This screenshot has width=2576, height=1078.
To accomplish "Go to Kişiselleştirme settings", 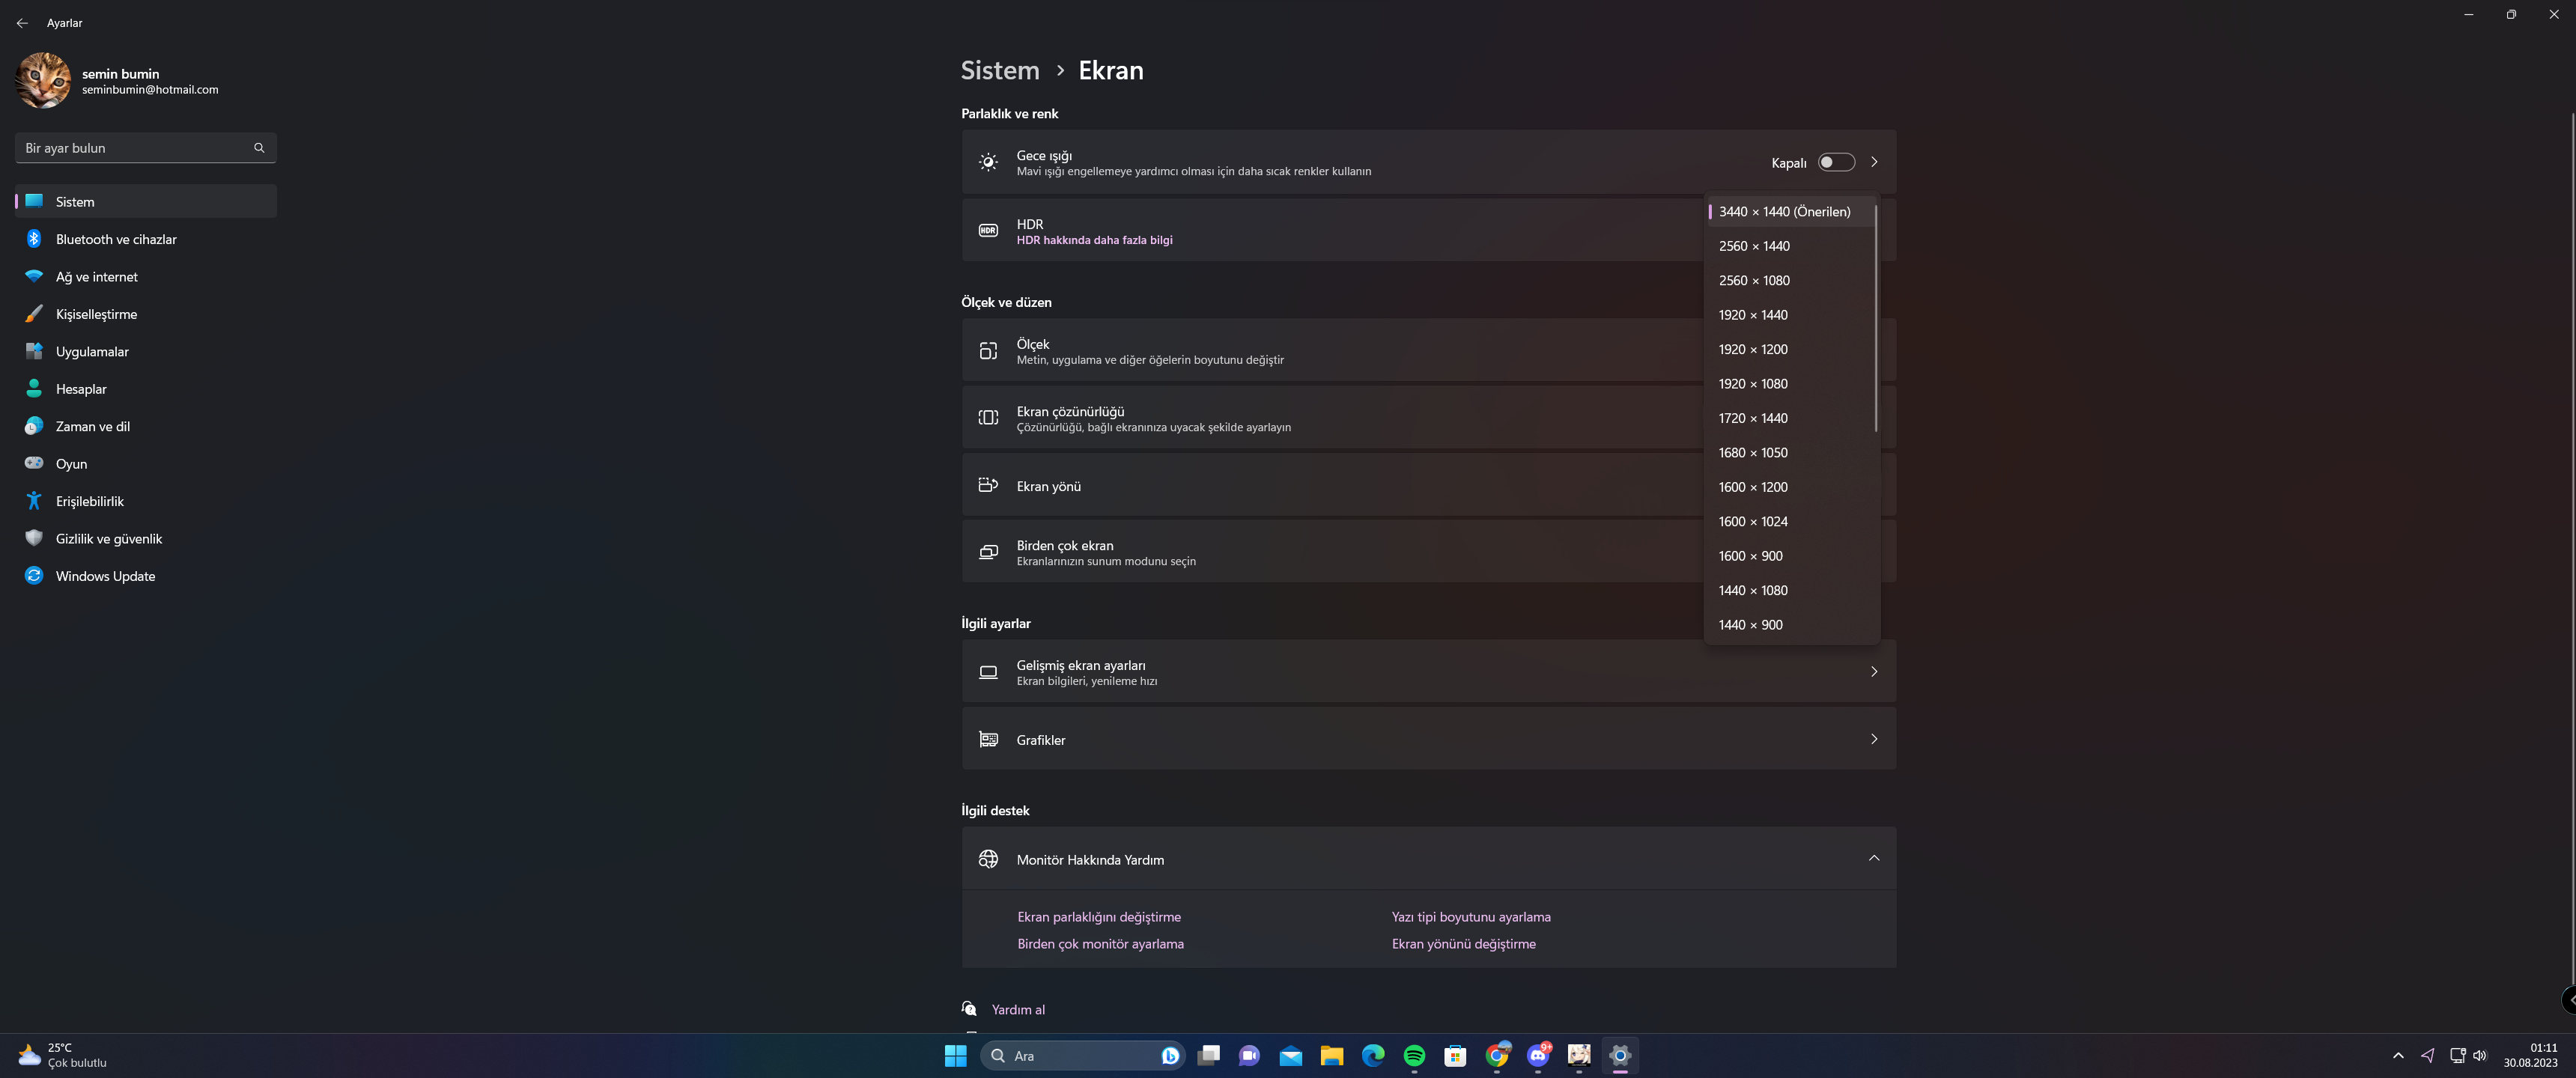I will coord(96,314).
